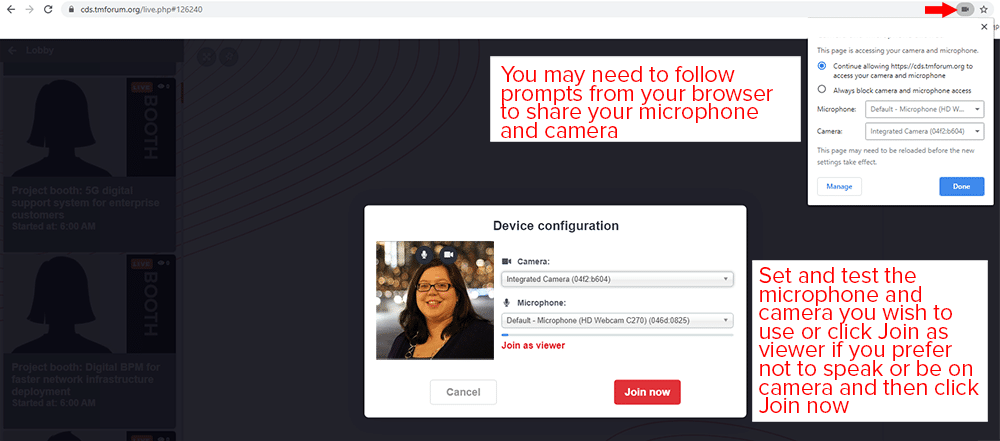The image size is (1000, 441).
Task: Click the padlock icon in the address bar
Action: pos(72,10)
